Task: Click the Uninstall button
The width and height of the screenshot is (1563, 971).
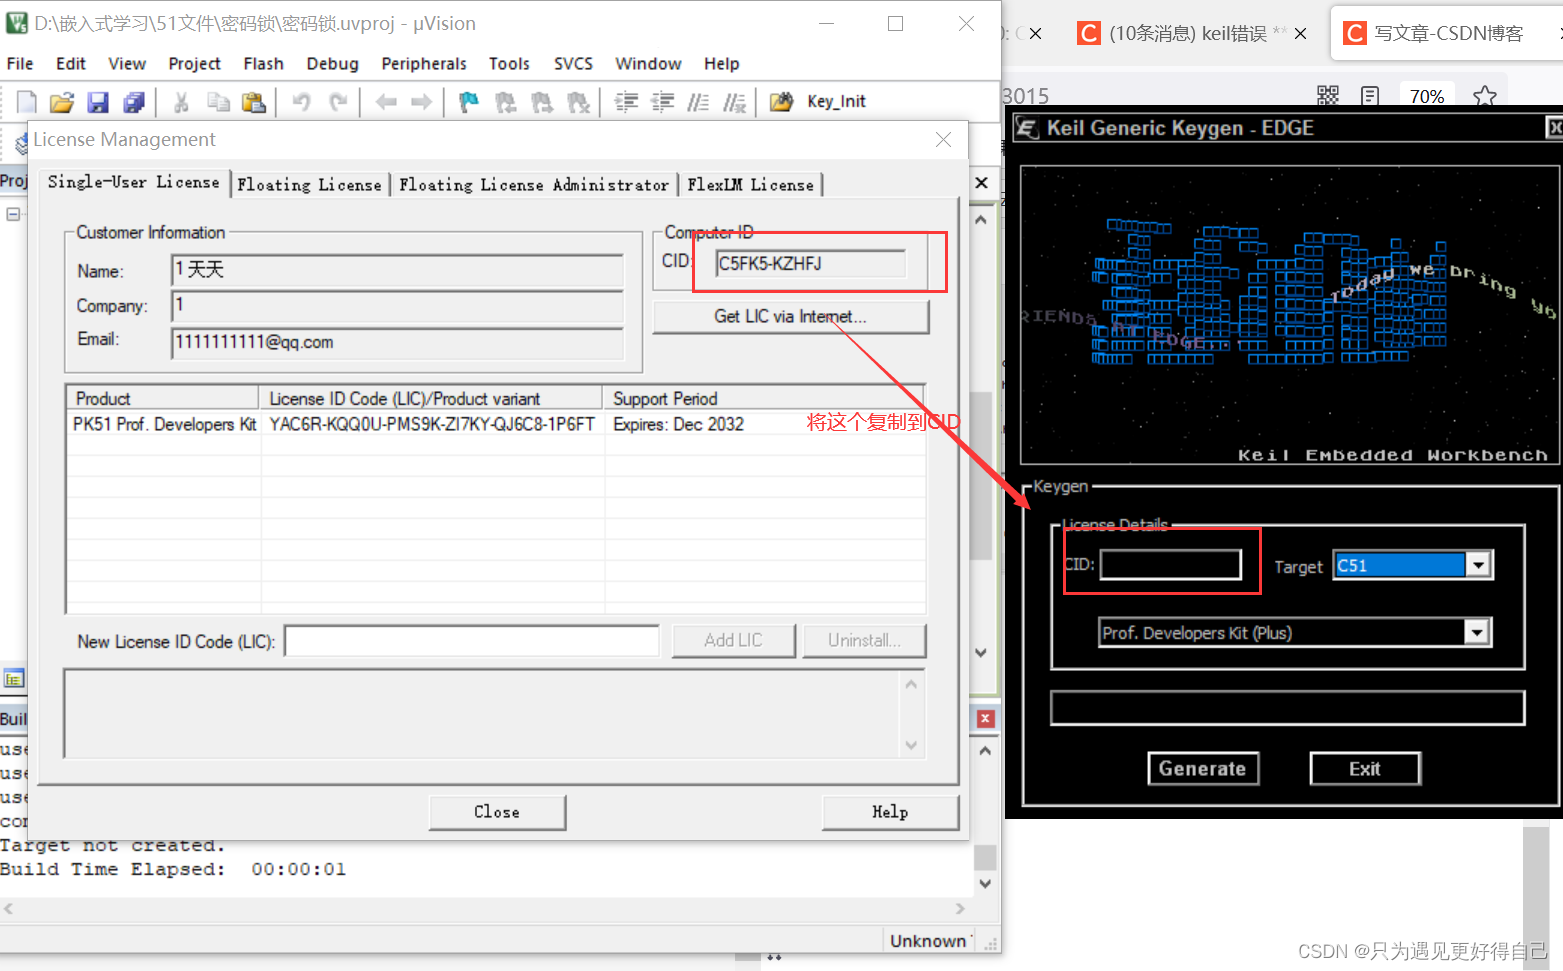Action: [863, 640]
